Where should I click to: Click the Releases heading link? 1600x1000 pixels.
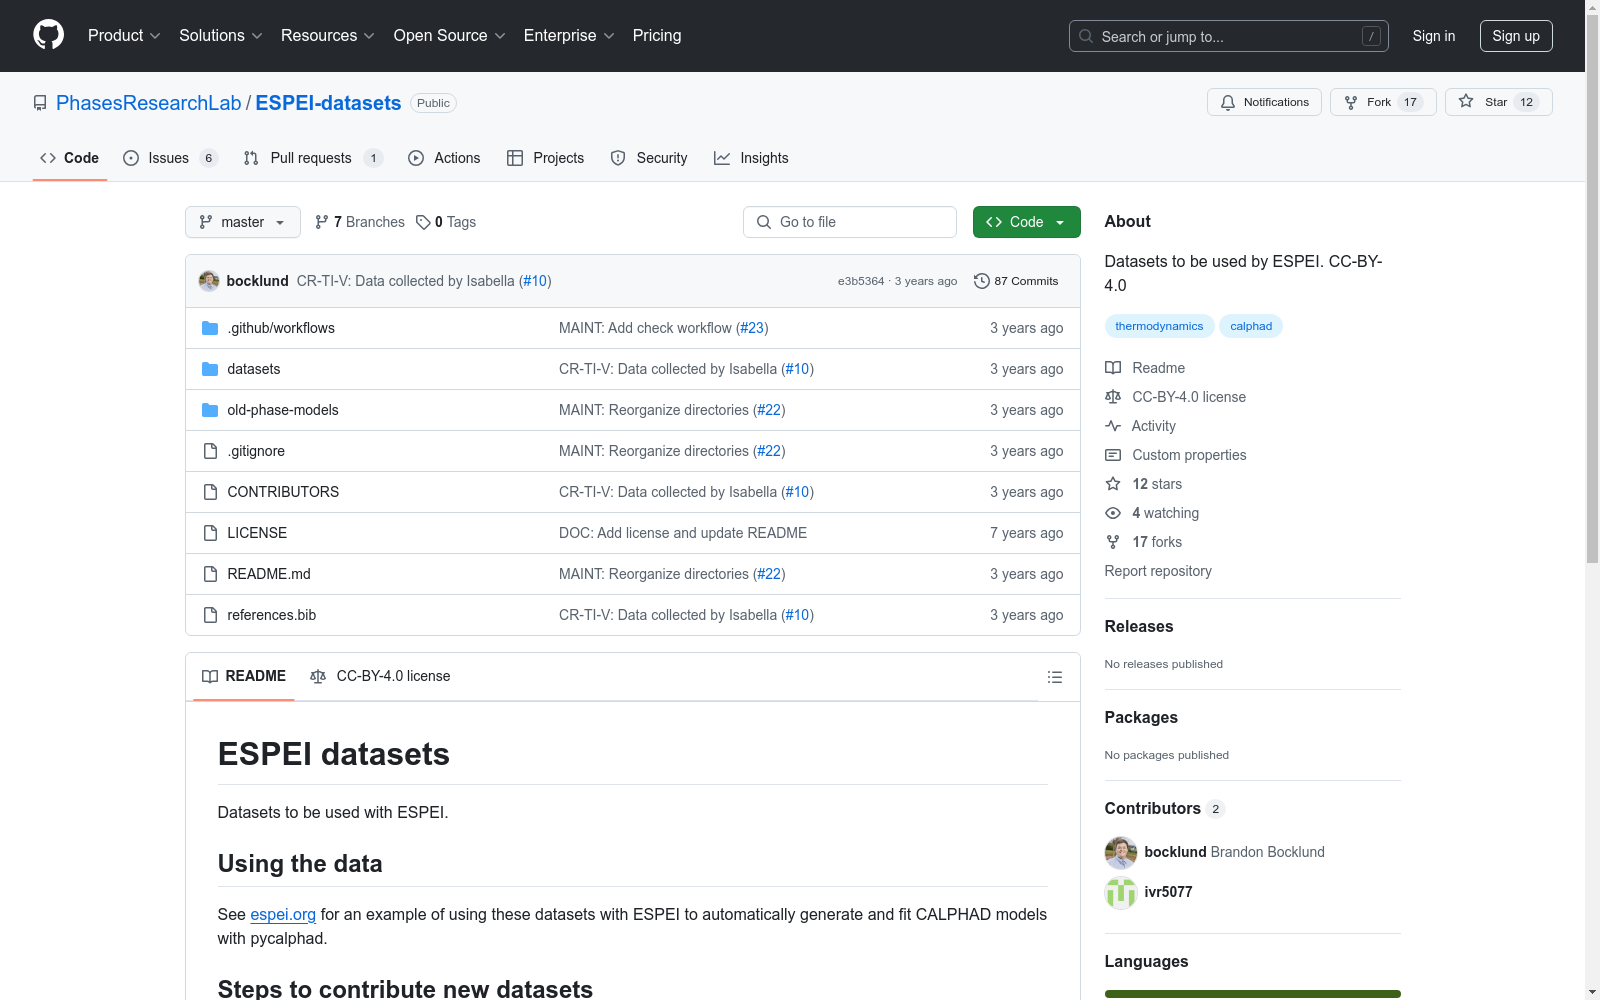click(x=1139, y=626)
